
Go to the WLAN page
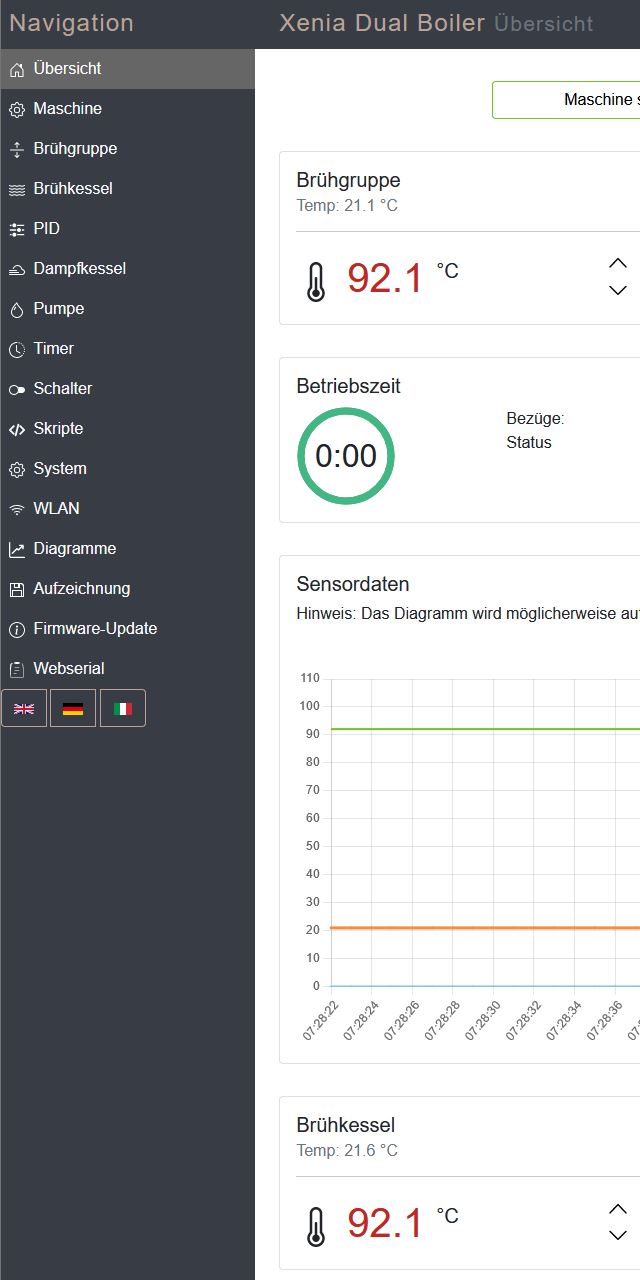(127, 509)
